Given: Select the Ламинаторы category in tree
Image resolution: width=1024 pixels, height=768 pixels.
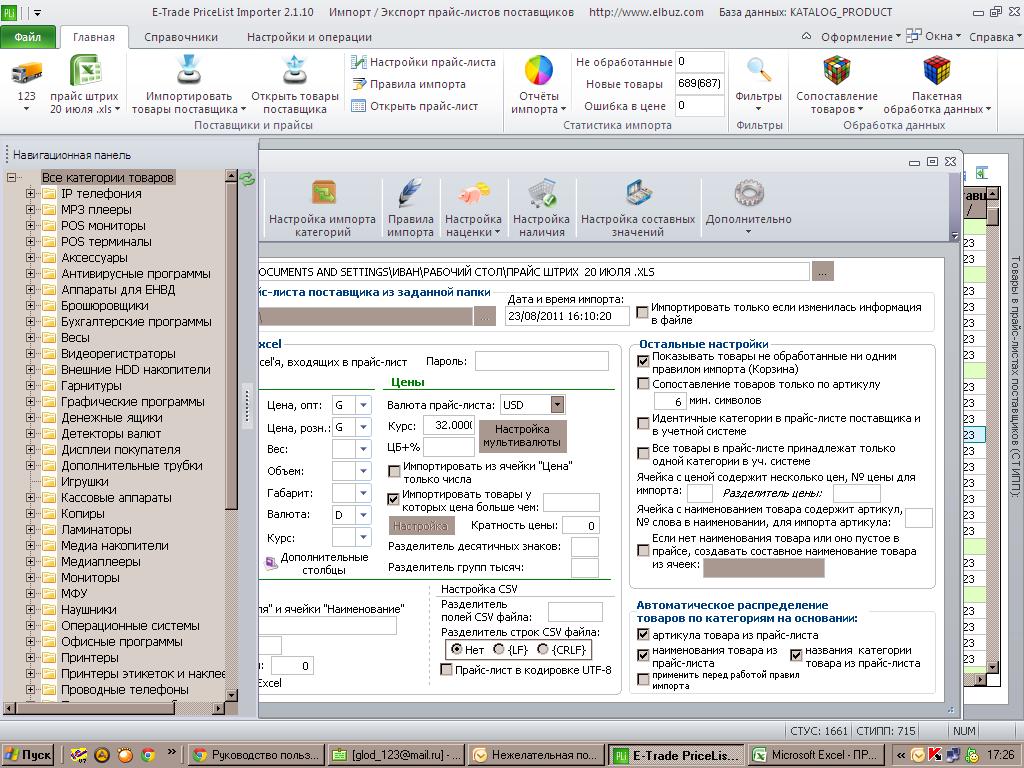Looking at the screenshot, I should click(x=96, y=530).
